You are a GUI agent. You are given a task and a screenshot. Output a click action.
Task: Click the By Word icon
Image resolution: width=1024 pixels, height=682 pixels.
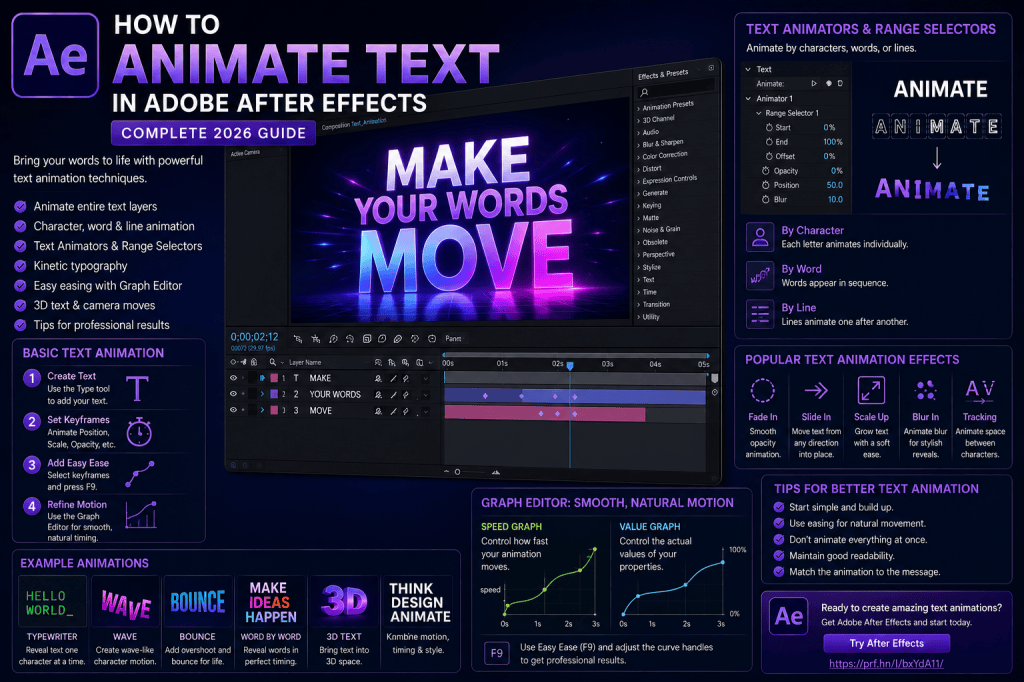pos(760,276)
